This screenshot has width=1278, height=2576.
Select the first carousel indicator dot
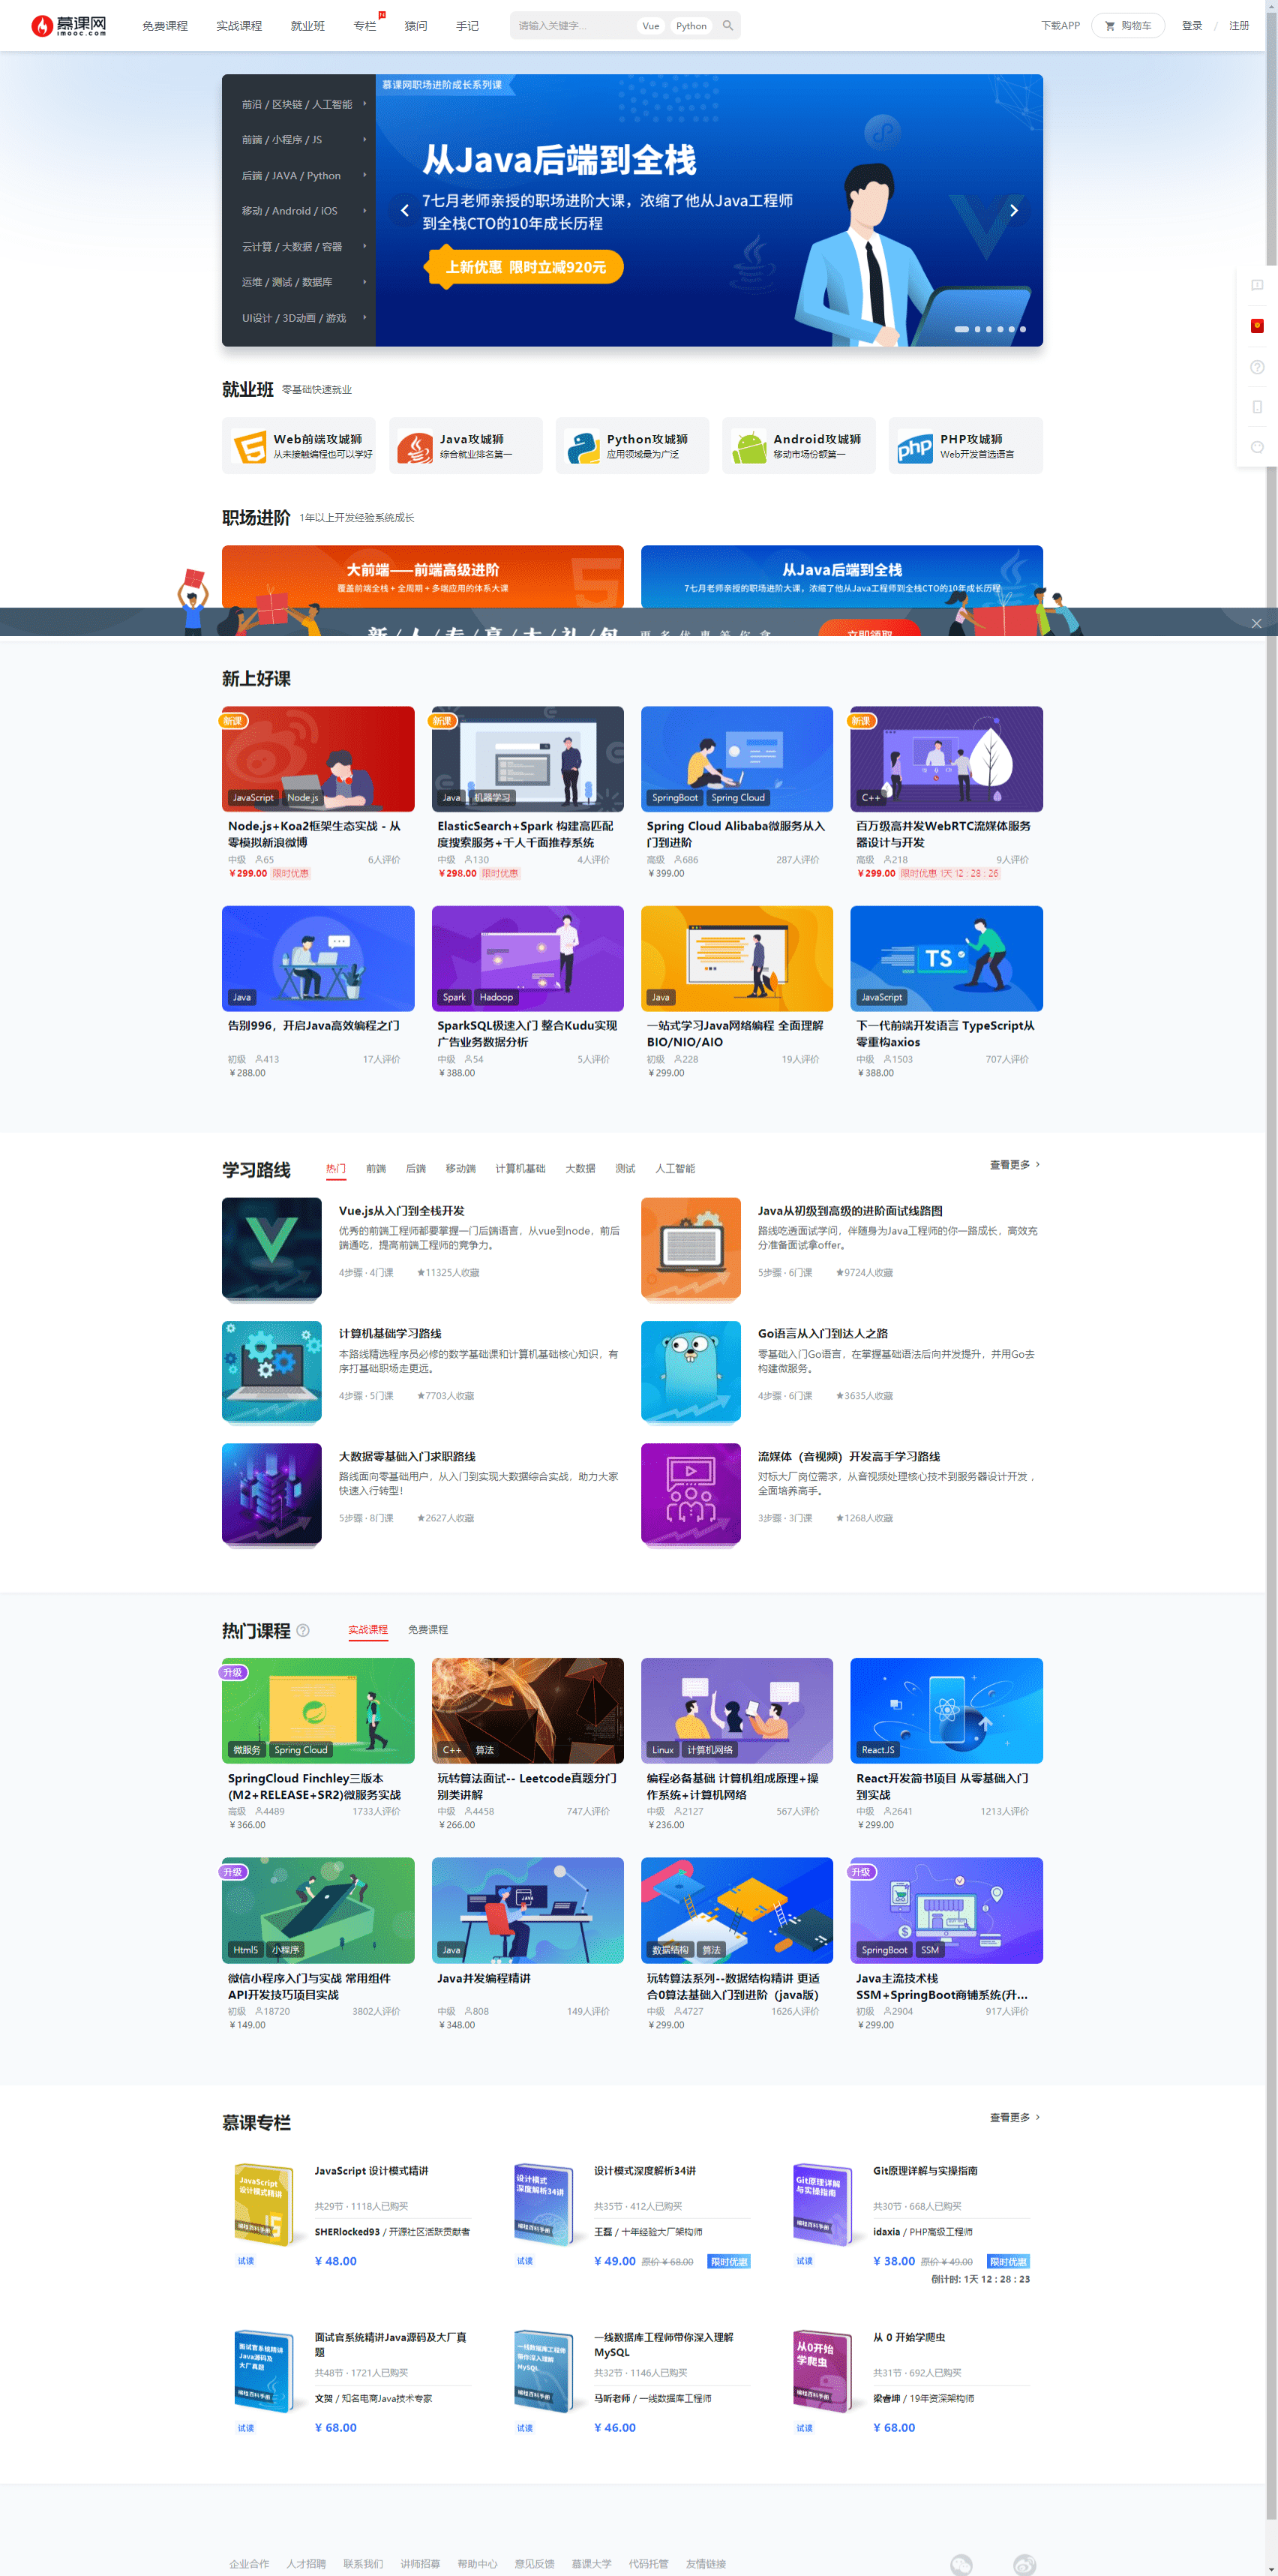coord(961,329)
